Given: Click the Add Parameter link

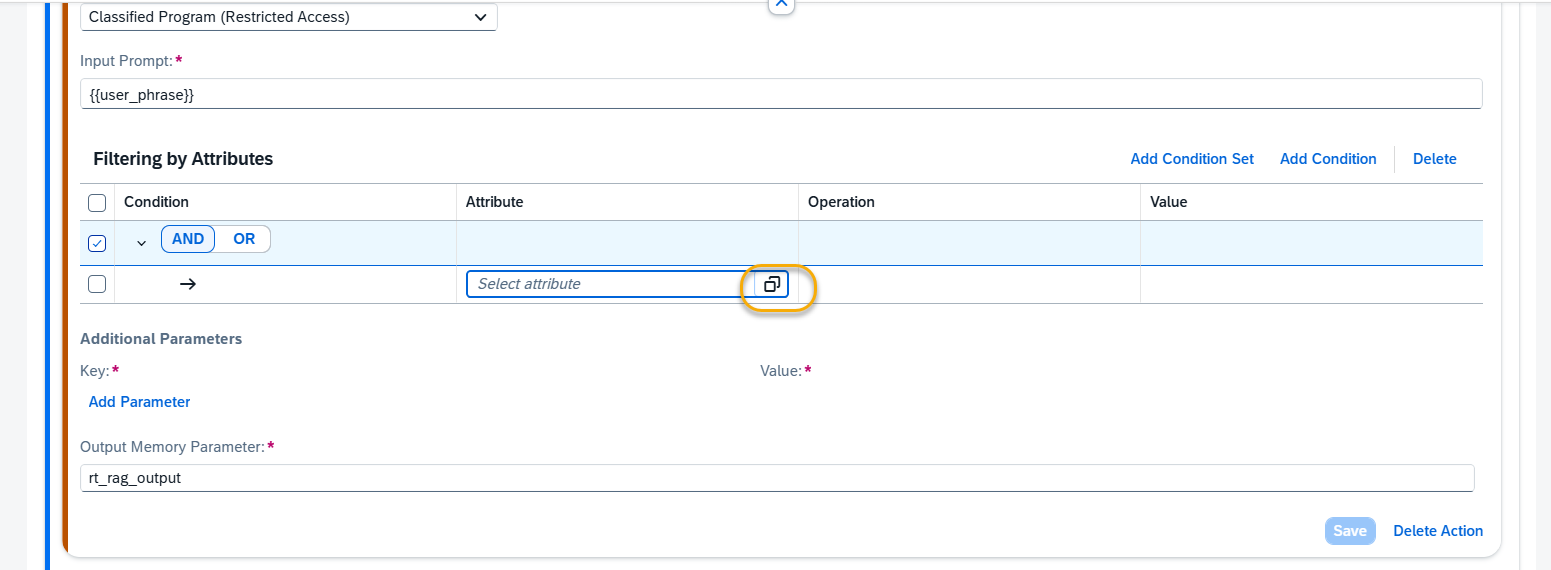Looking at the screenshot, I should tap(139, 402).
